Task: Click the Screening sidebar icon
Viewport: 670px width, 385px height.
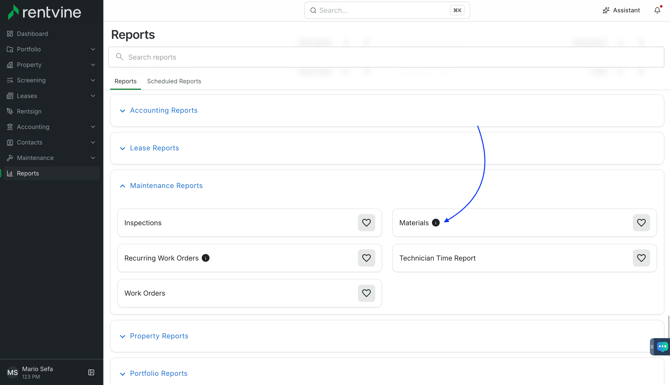Action: click(x=10, y=80)
